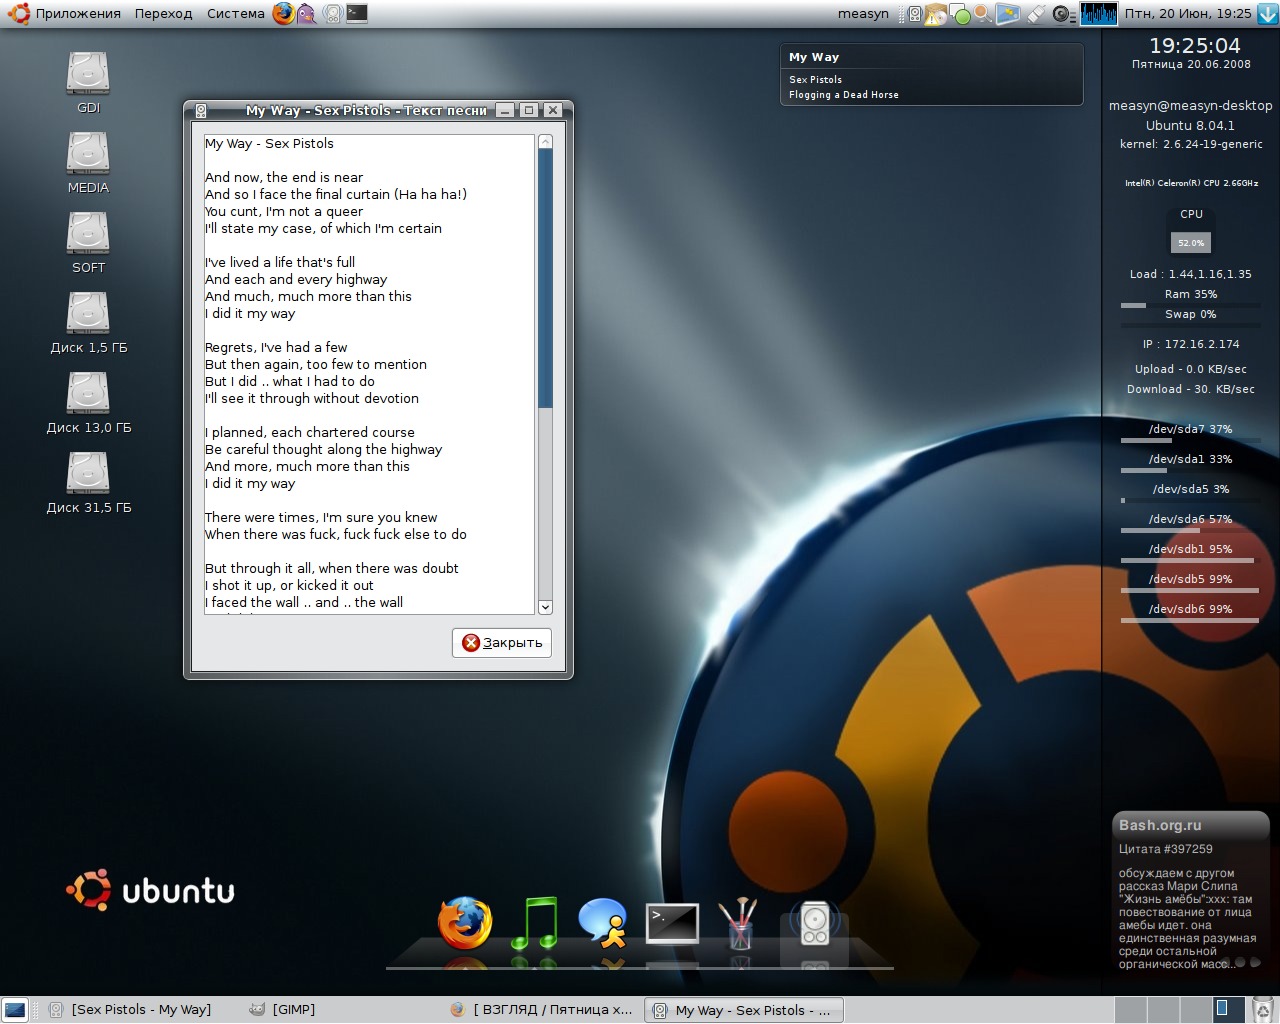Click the system monitor graph in the top panel
This screenshot has height=1024, width=1280.
tap(1098, 14)
